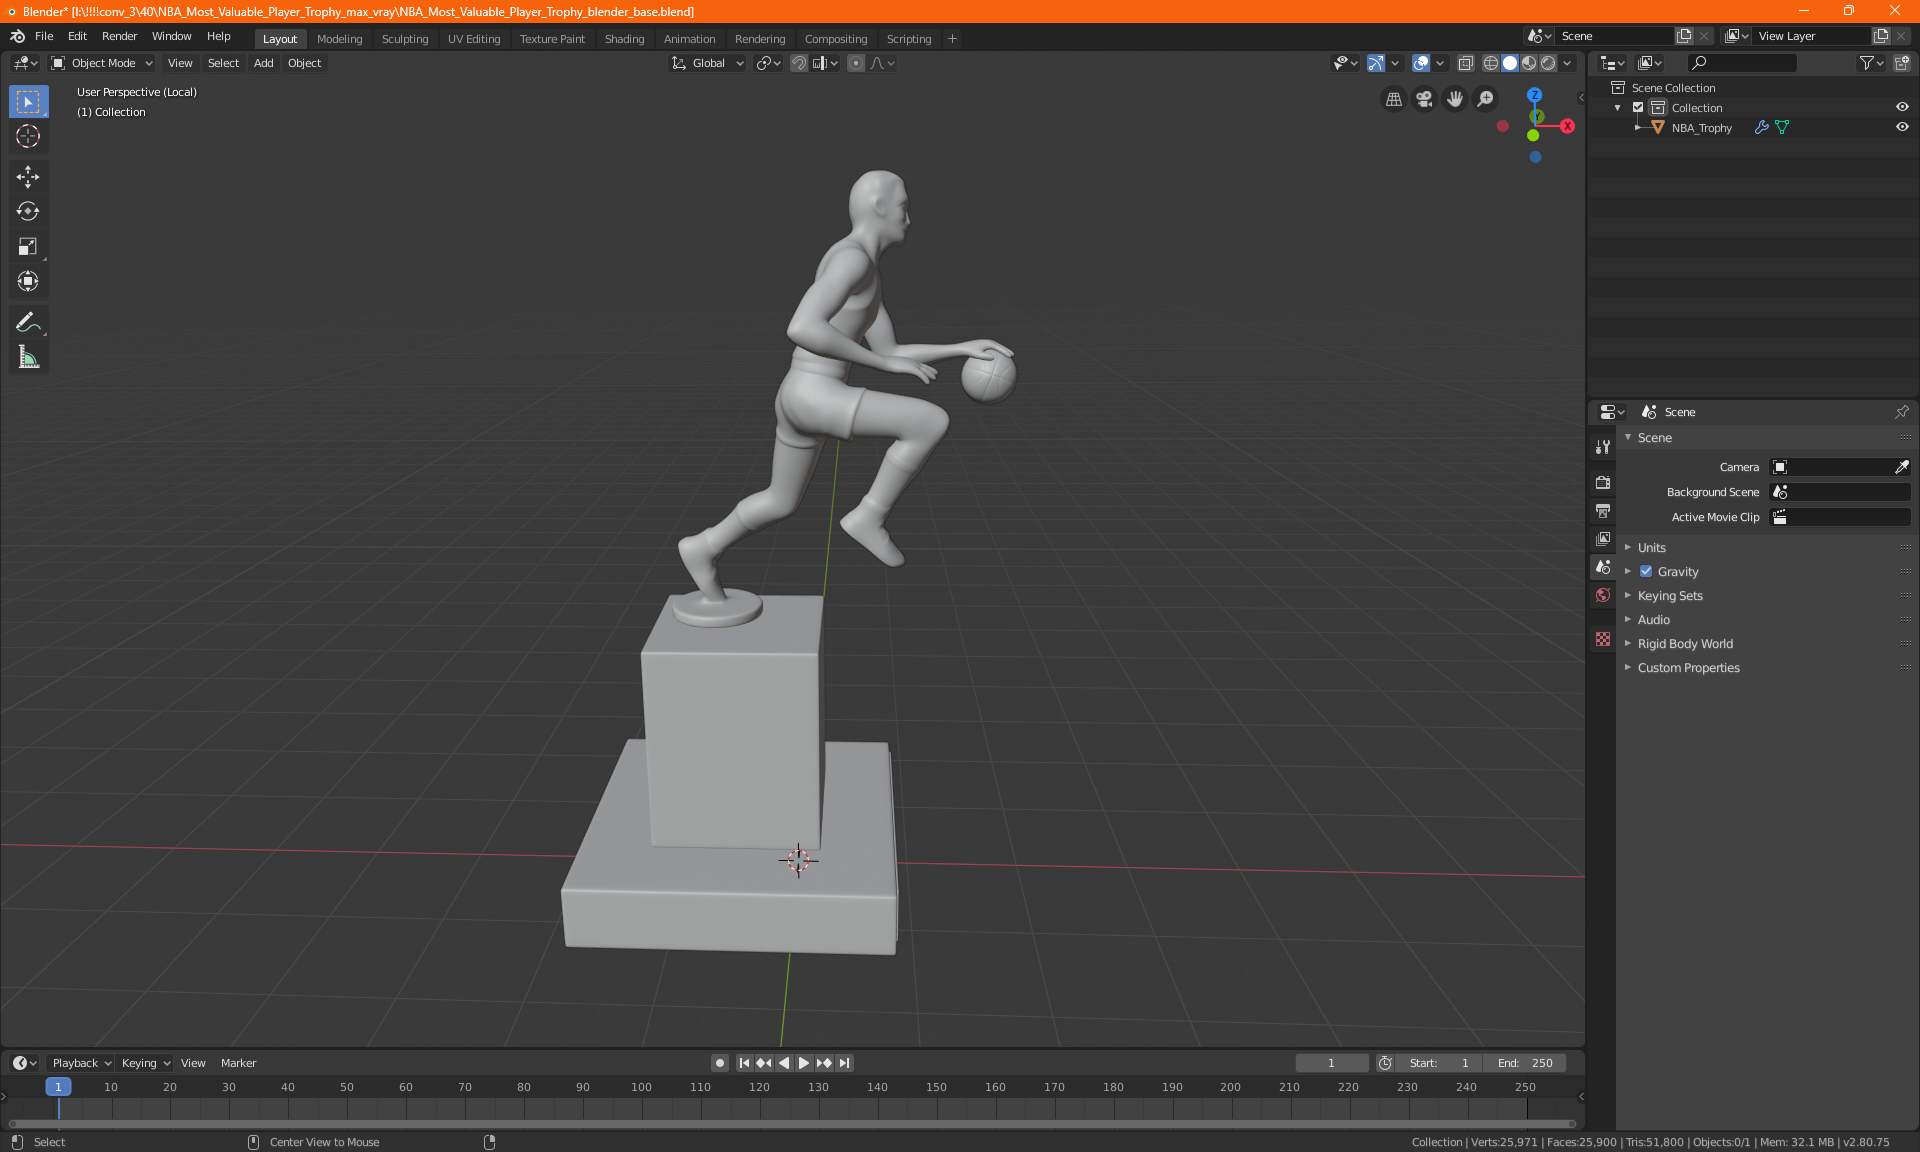1920x1152 pixels.
Task: Open the Render menu
Action: pyautogui.click(x=119, y=36)
